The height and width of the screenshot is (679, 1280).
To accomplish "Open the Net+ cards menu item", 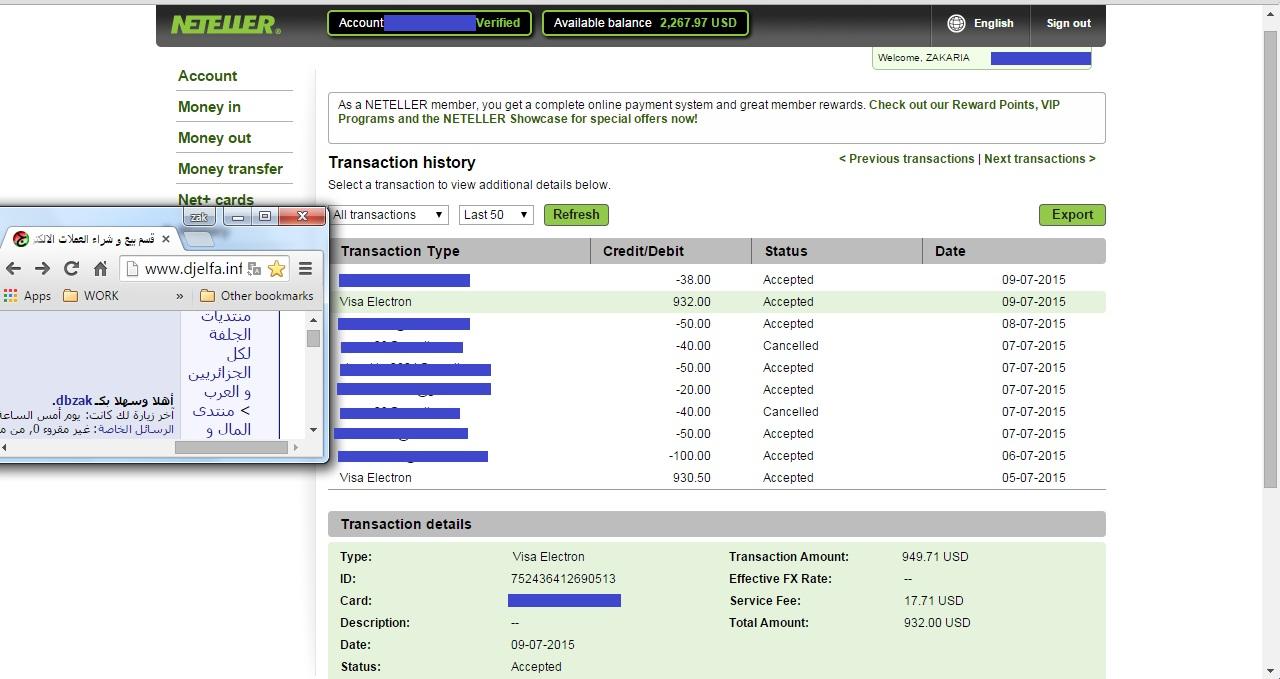I will click(216, 199).
